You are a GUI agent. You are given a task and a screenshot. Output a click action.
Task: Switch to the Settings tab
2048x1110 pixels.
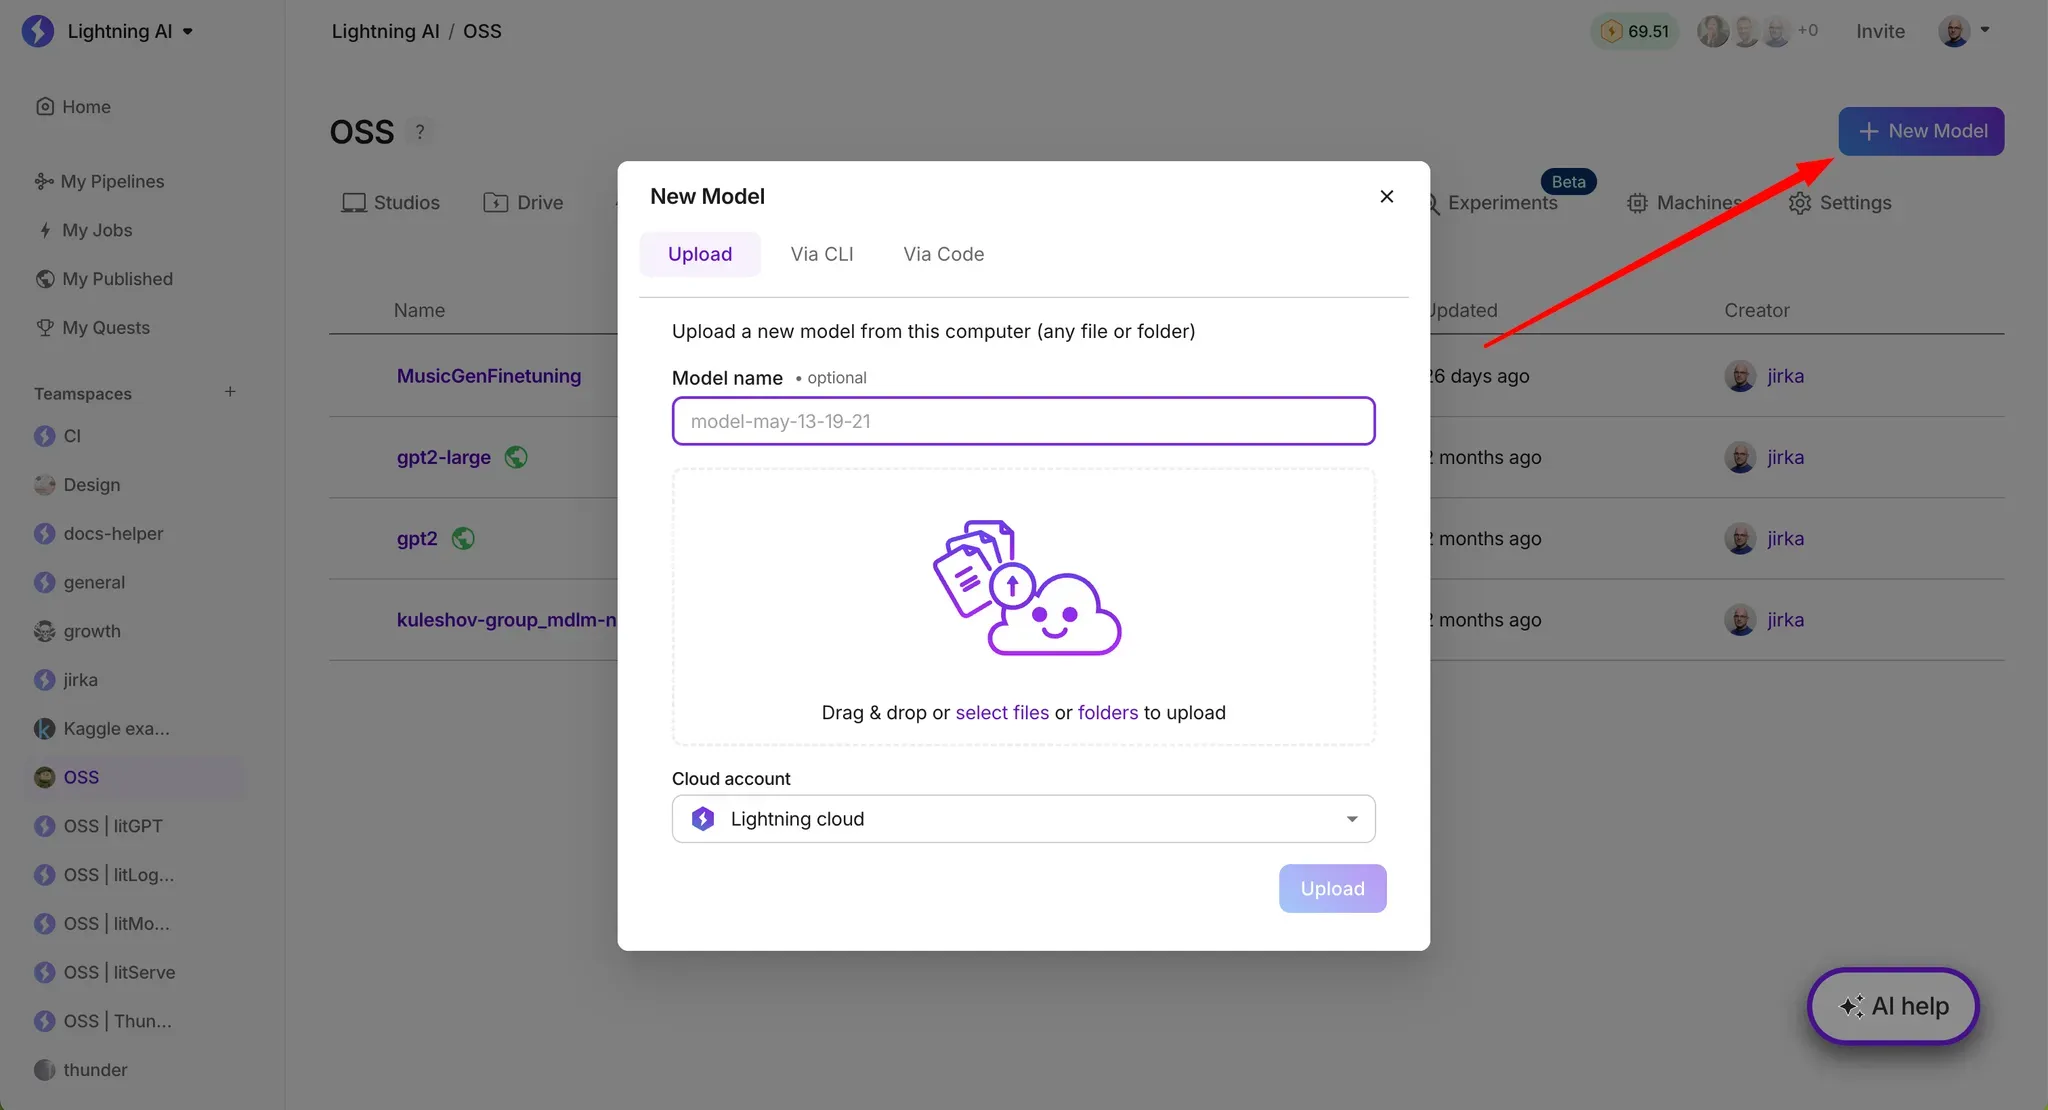(x=1840, y=203)
